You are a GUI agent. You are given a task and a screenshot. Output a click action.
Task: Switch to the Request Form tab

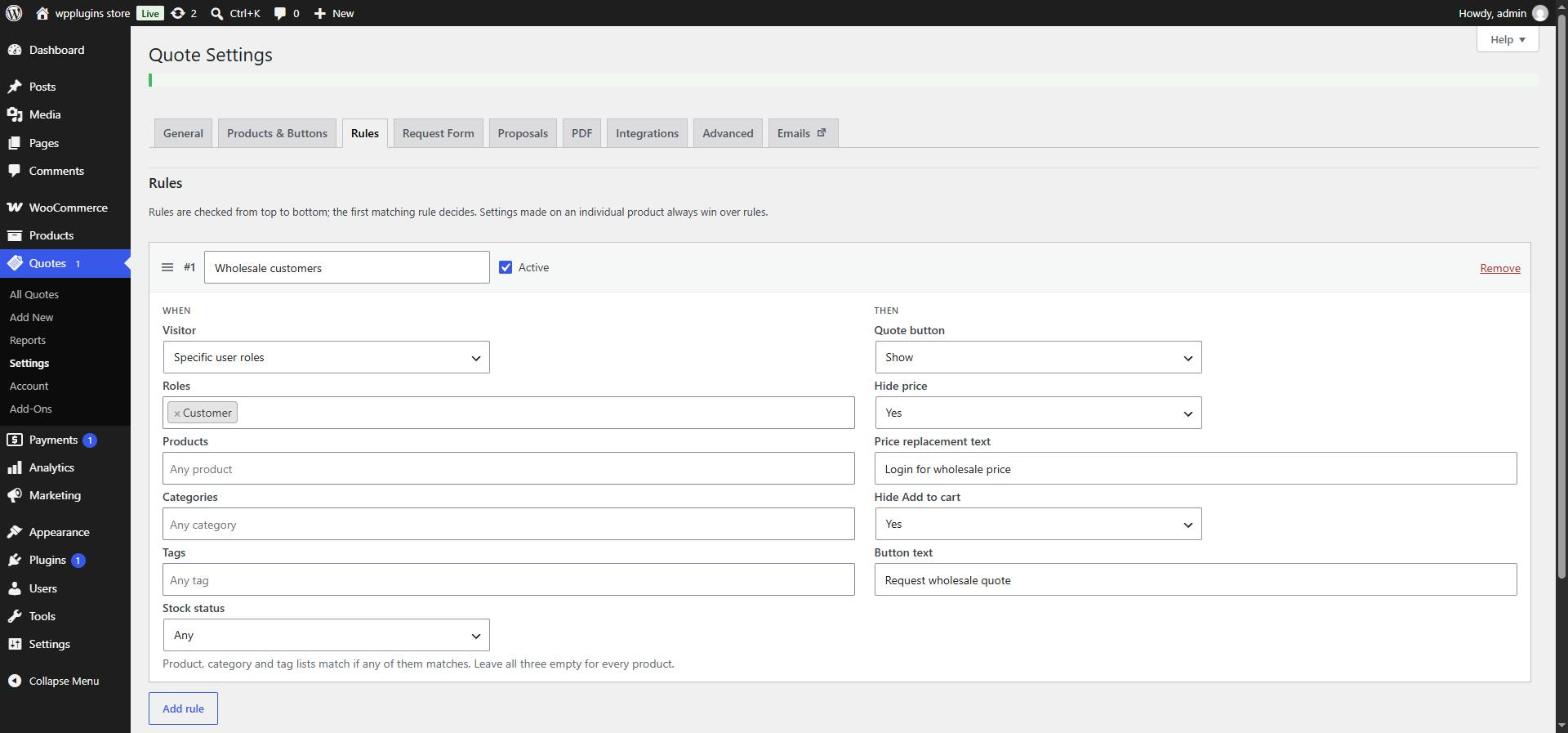[438, 133]
